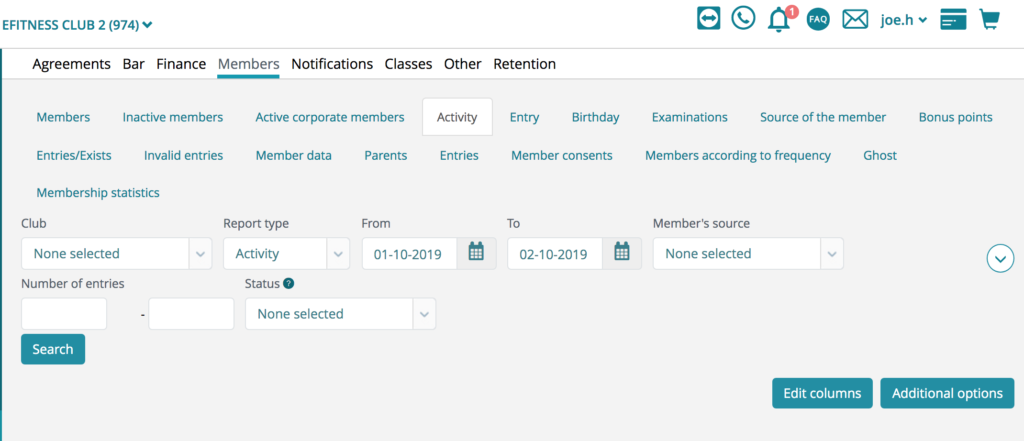Click the Edit columns button
Viewport: 1024px width, 441px height.
pos(822,393)
